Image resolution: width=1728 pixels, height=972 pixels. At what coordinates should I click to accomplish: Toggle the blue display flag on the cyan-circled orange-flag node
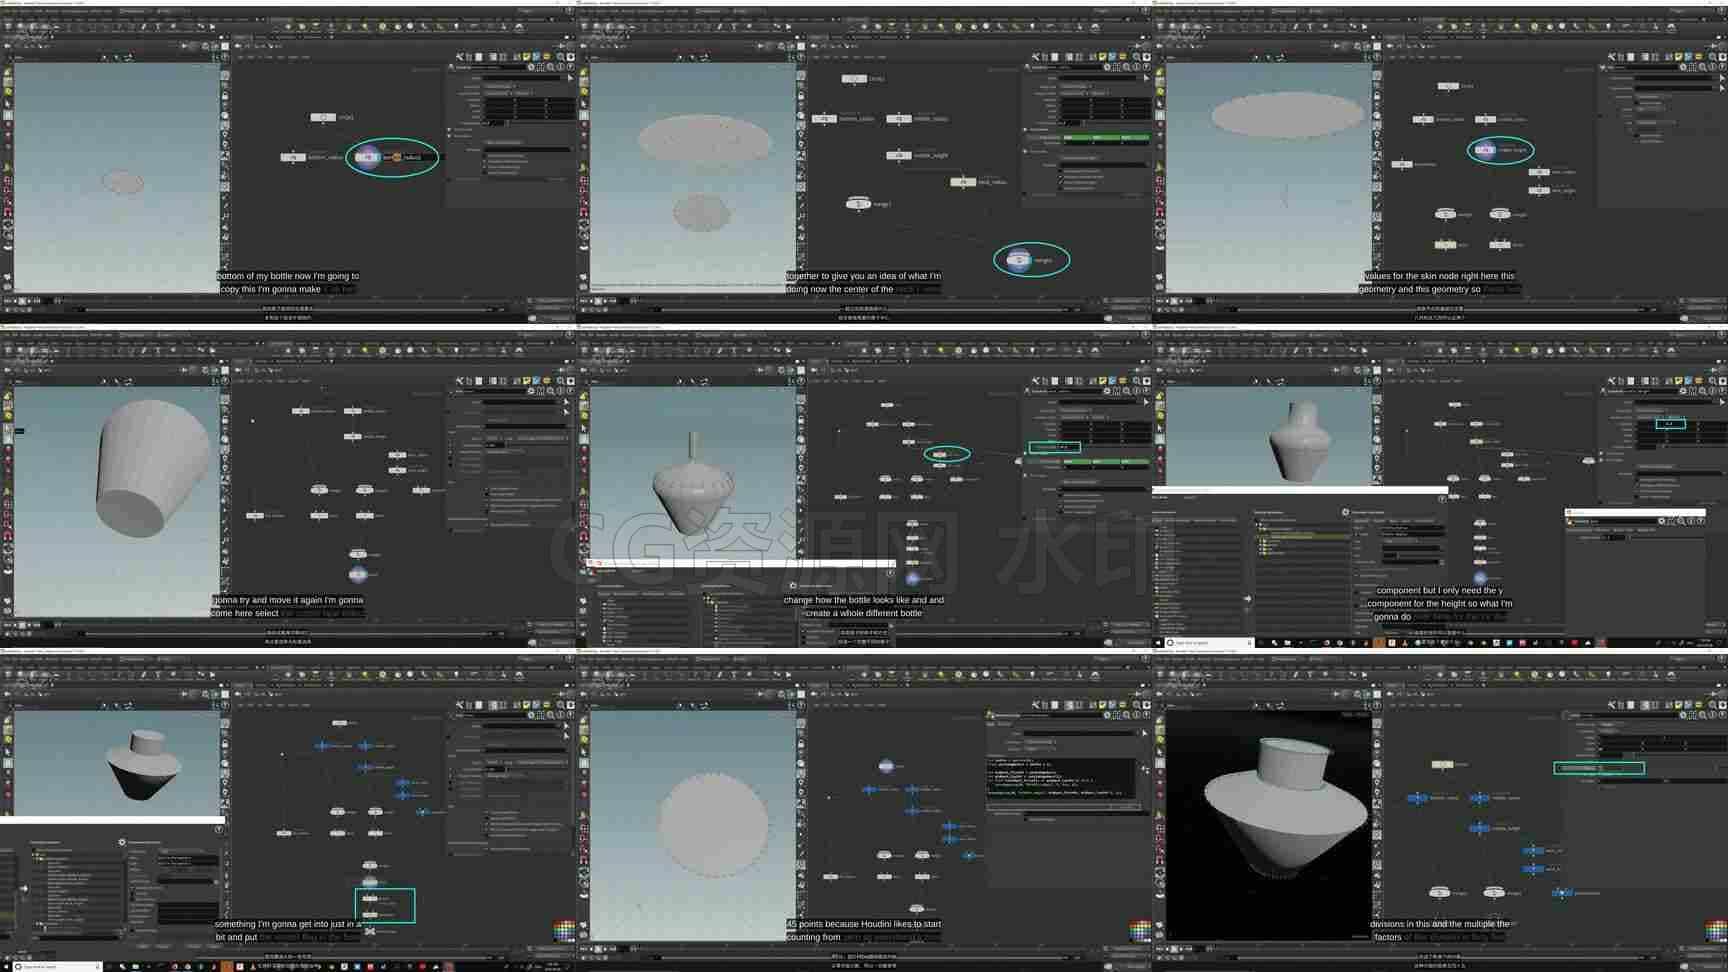[x=377, y=157]
